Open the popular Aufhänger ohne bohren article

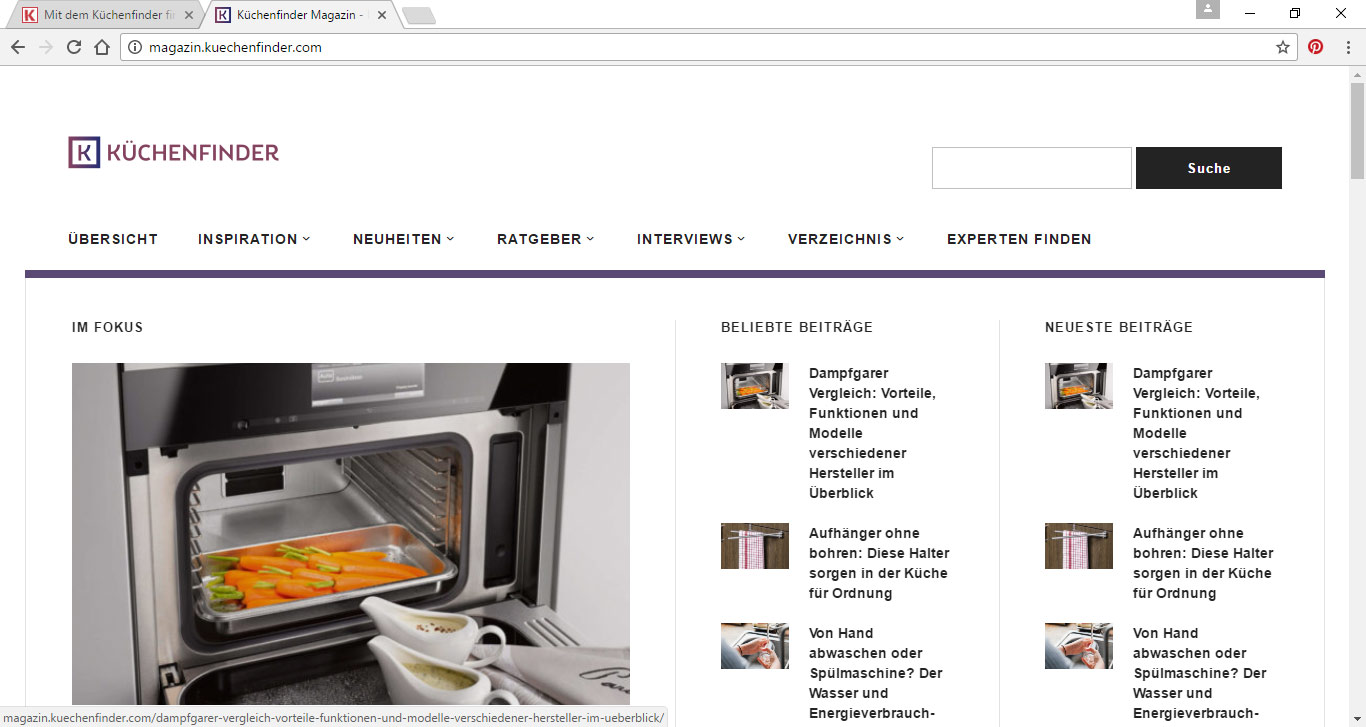[879, 563]
